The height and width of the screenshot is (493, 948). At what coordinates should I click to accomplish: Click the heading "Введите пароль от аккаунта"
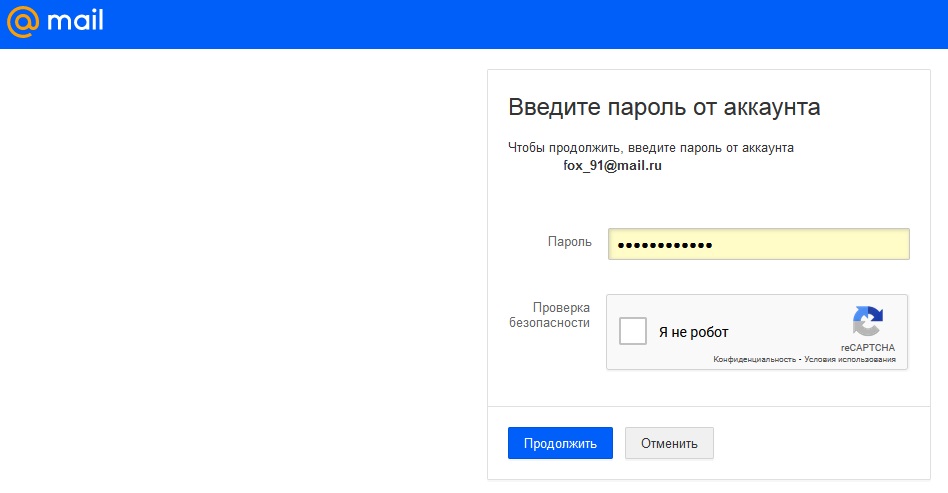pyautogui.click(x=664, y=107)
